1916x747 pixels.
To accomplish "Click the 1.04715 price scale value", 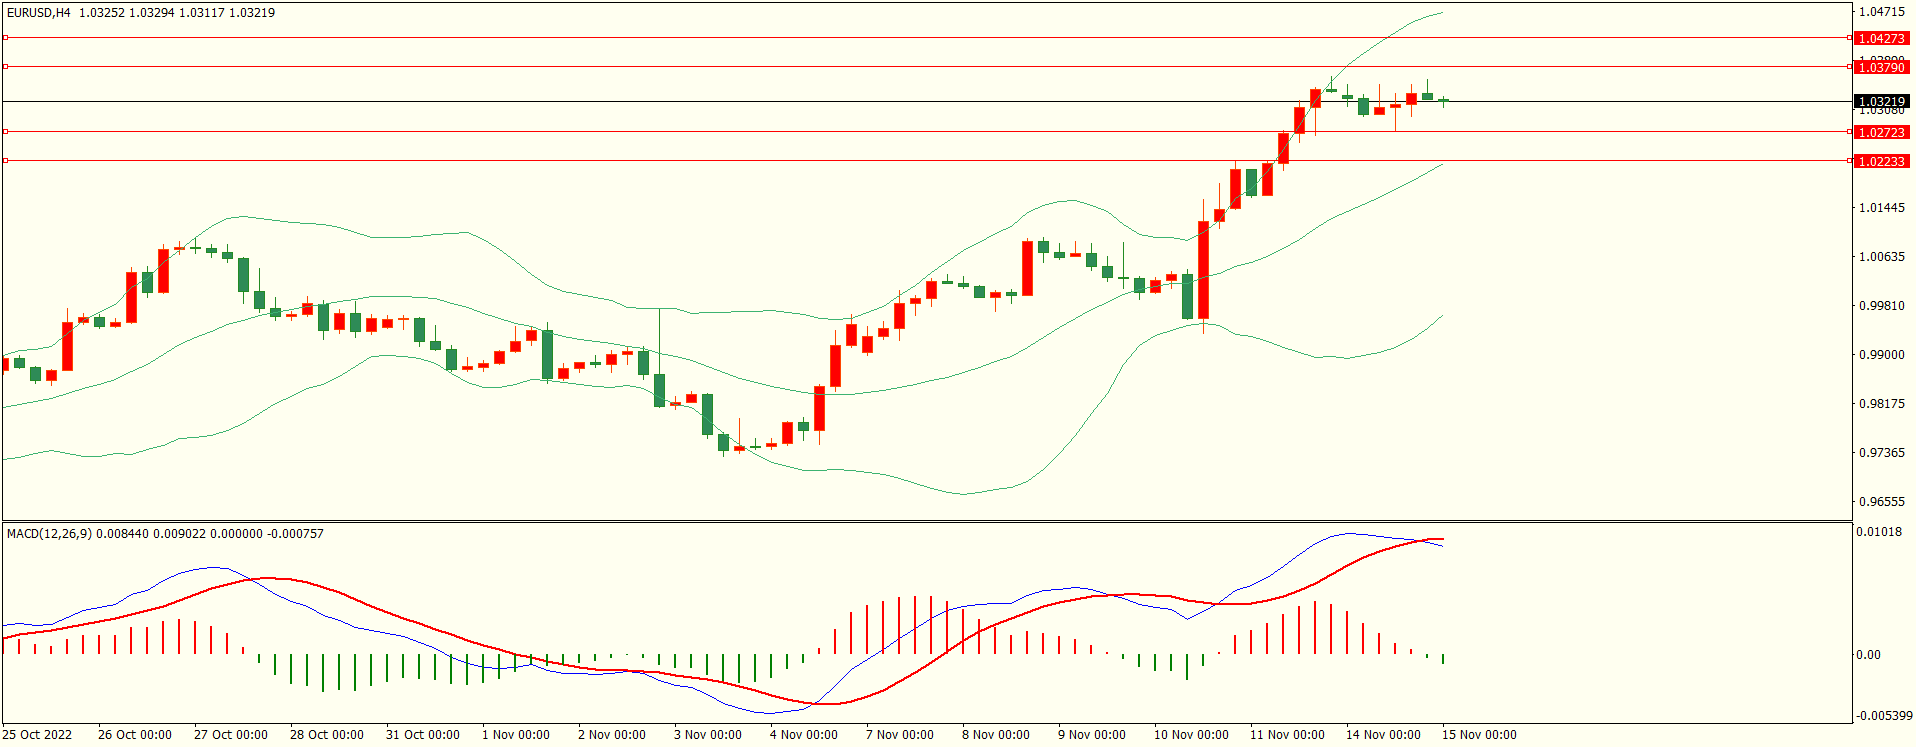I will pos(1881,12).
